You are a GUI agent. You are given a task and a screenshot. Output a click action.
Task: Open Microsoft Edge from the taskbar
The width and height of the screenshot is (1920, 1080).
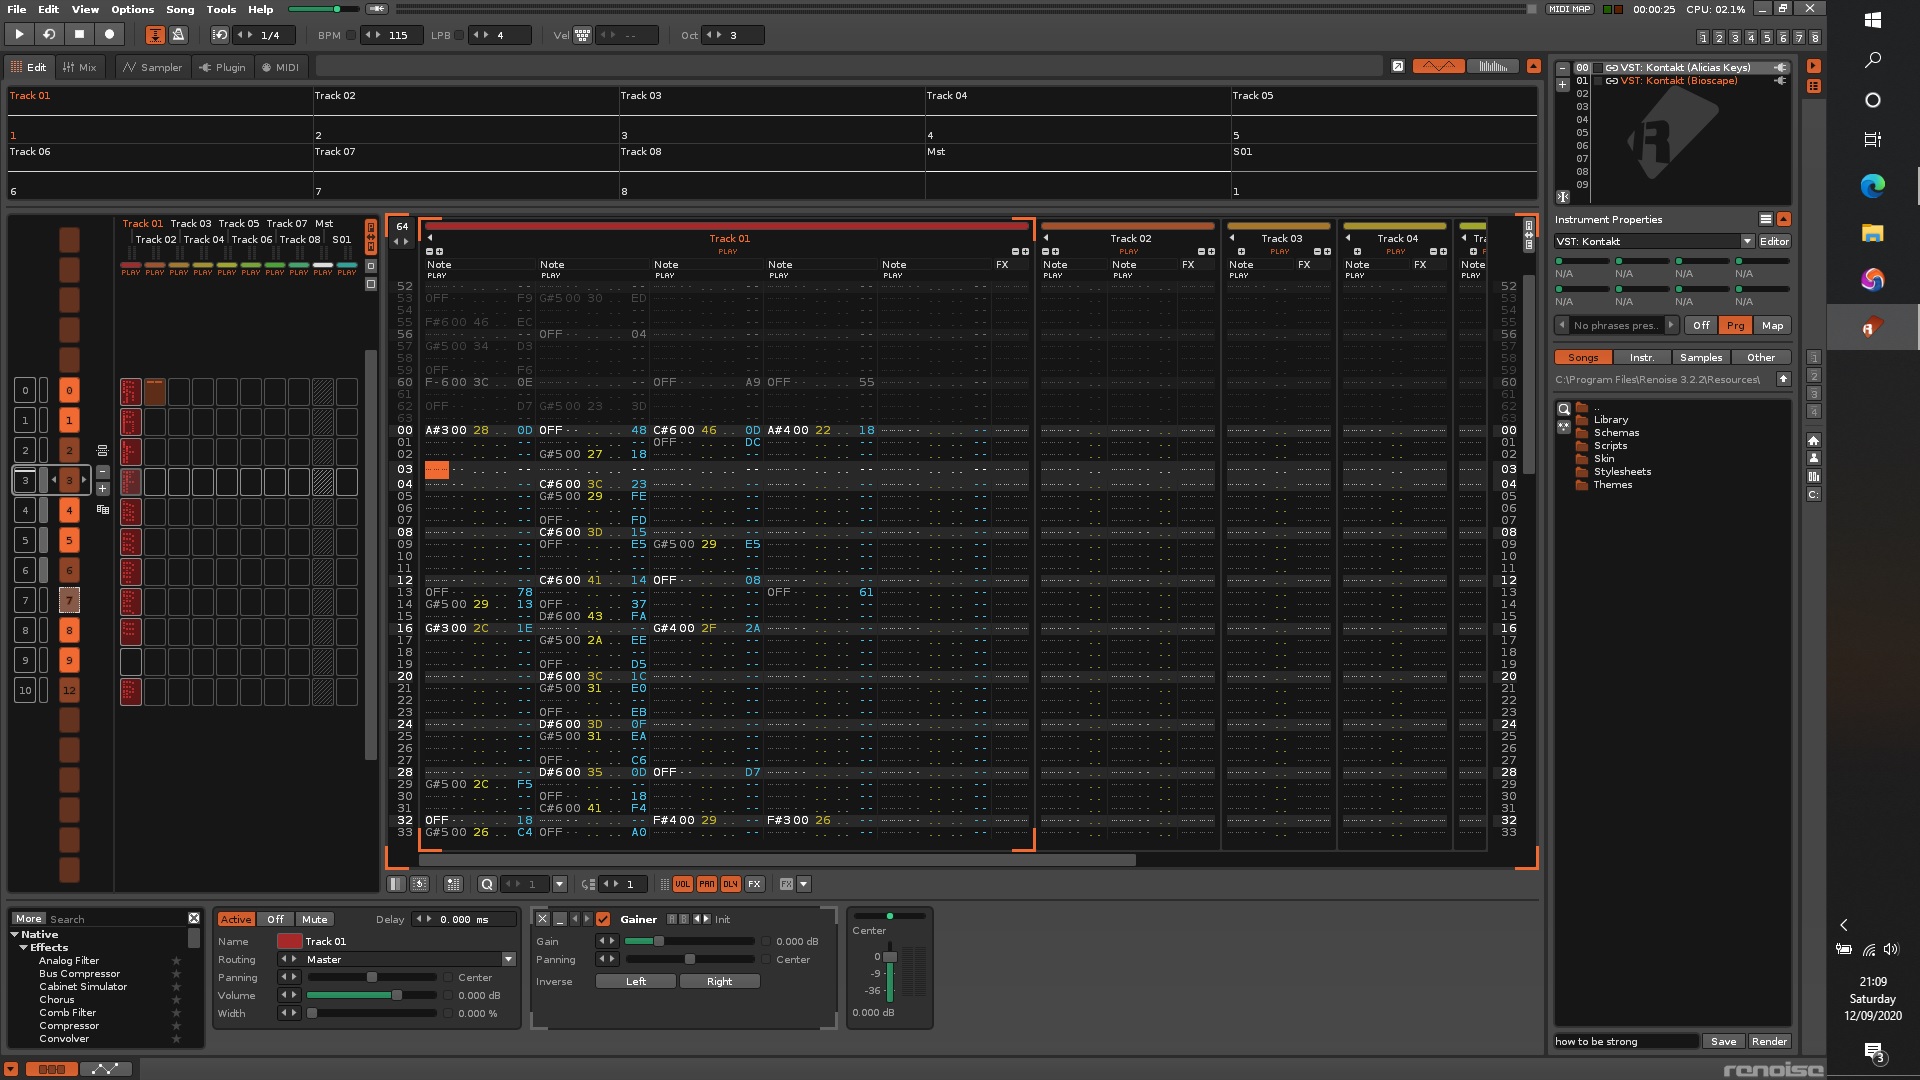pyautogui.click(x=1873, y=186)
